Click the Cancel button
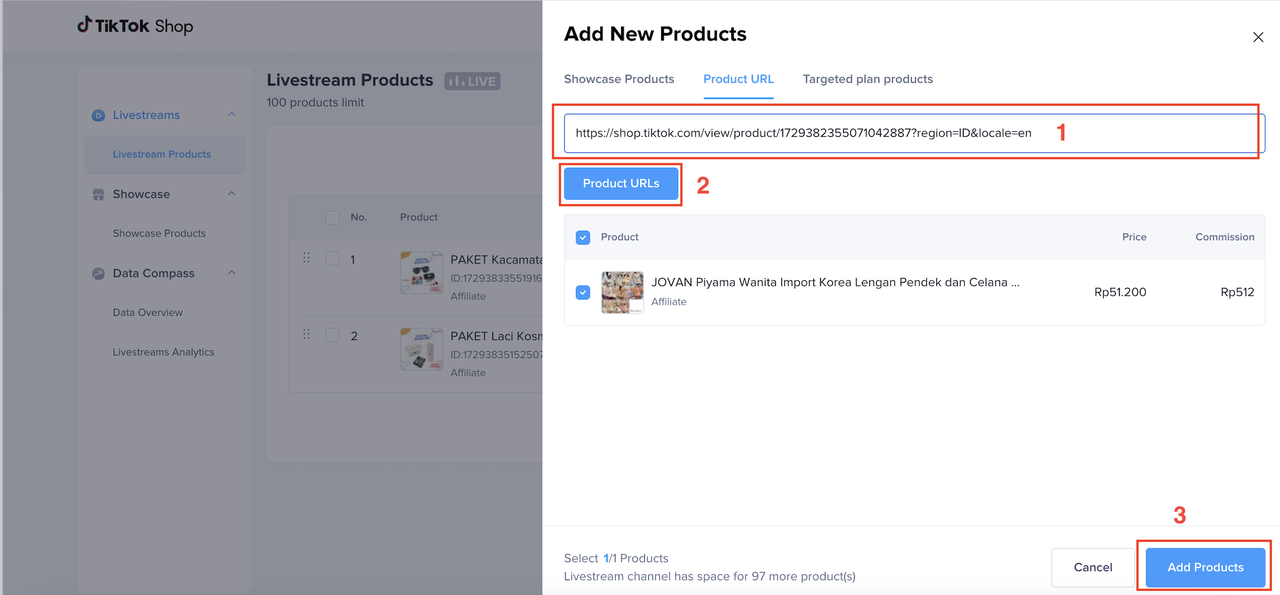The height and width of the screenshot is (595, 1280). [1092, 567]
